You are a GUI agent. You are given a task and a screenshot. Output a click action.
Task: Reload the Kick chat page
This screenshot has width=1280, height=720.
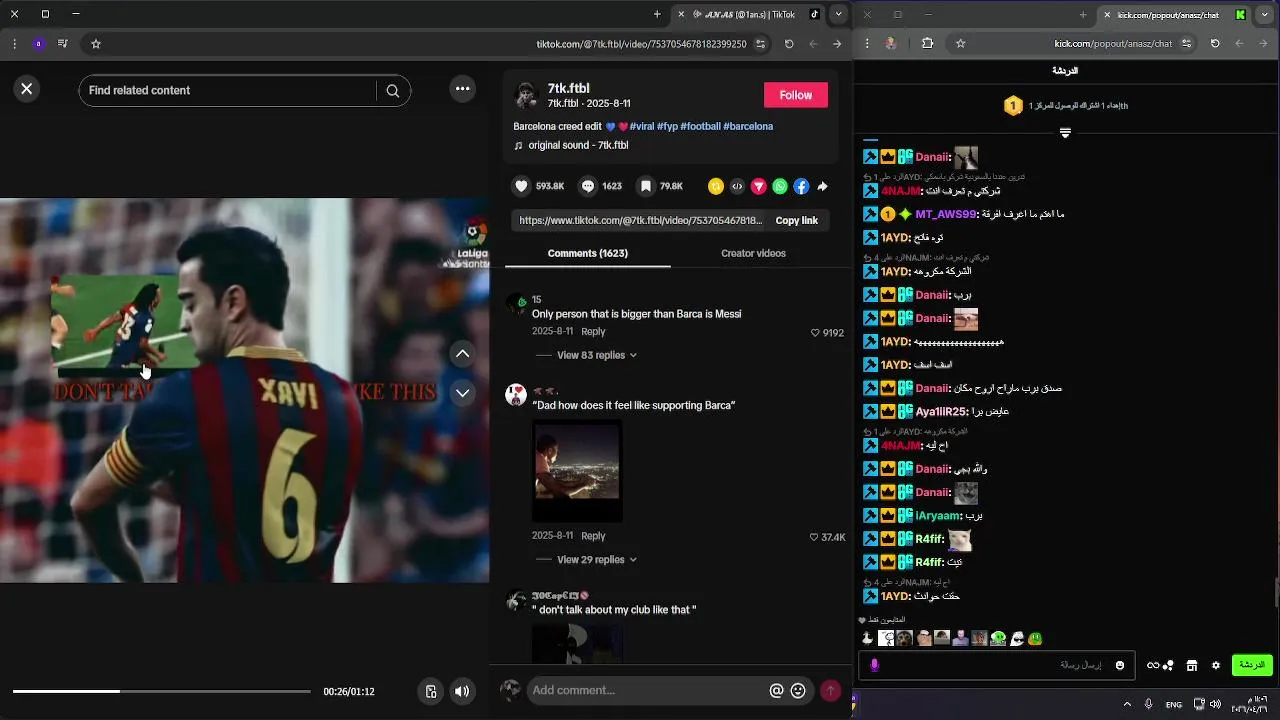[1215, 44]
